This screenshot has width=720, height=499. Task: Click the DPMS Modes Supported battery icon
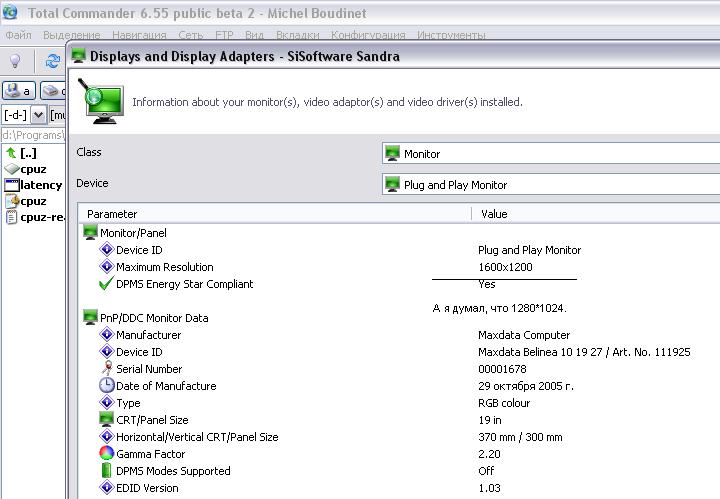pos(107,471)
